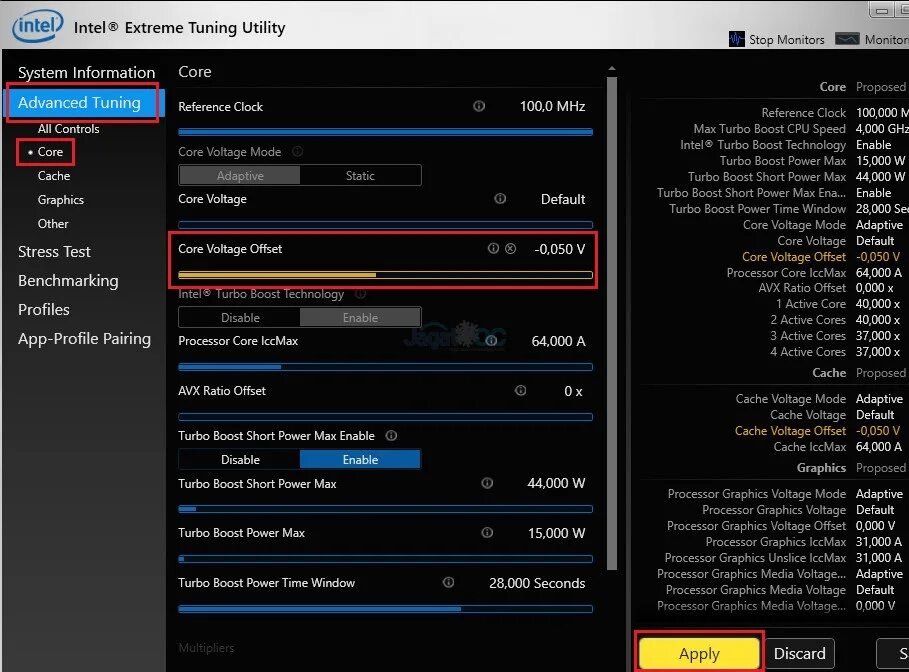Click the Turbo Boost Short Power Max slider
The height and width of the screenshot is (672, 909).
coord(386,509)
